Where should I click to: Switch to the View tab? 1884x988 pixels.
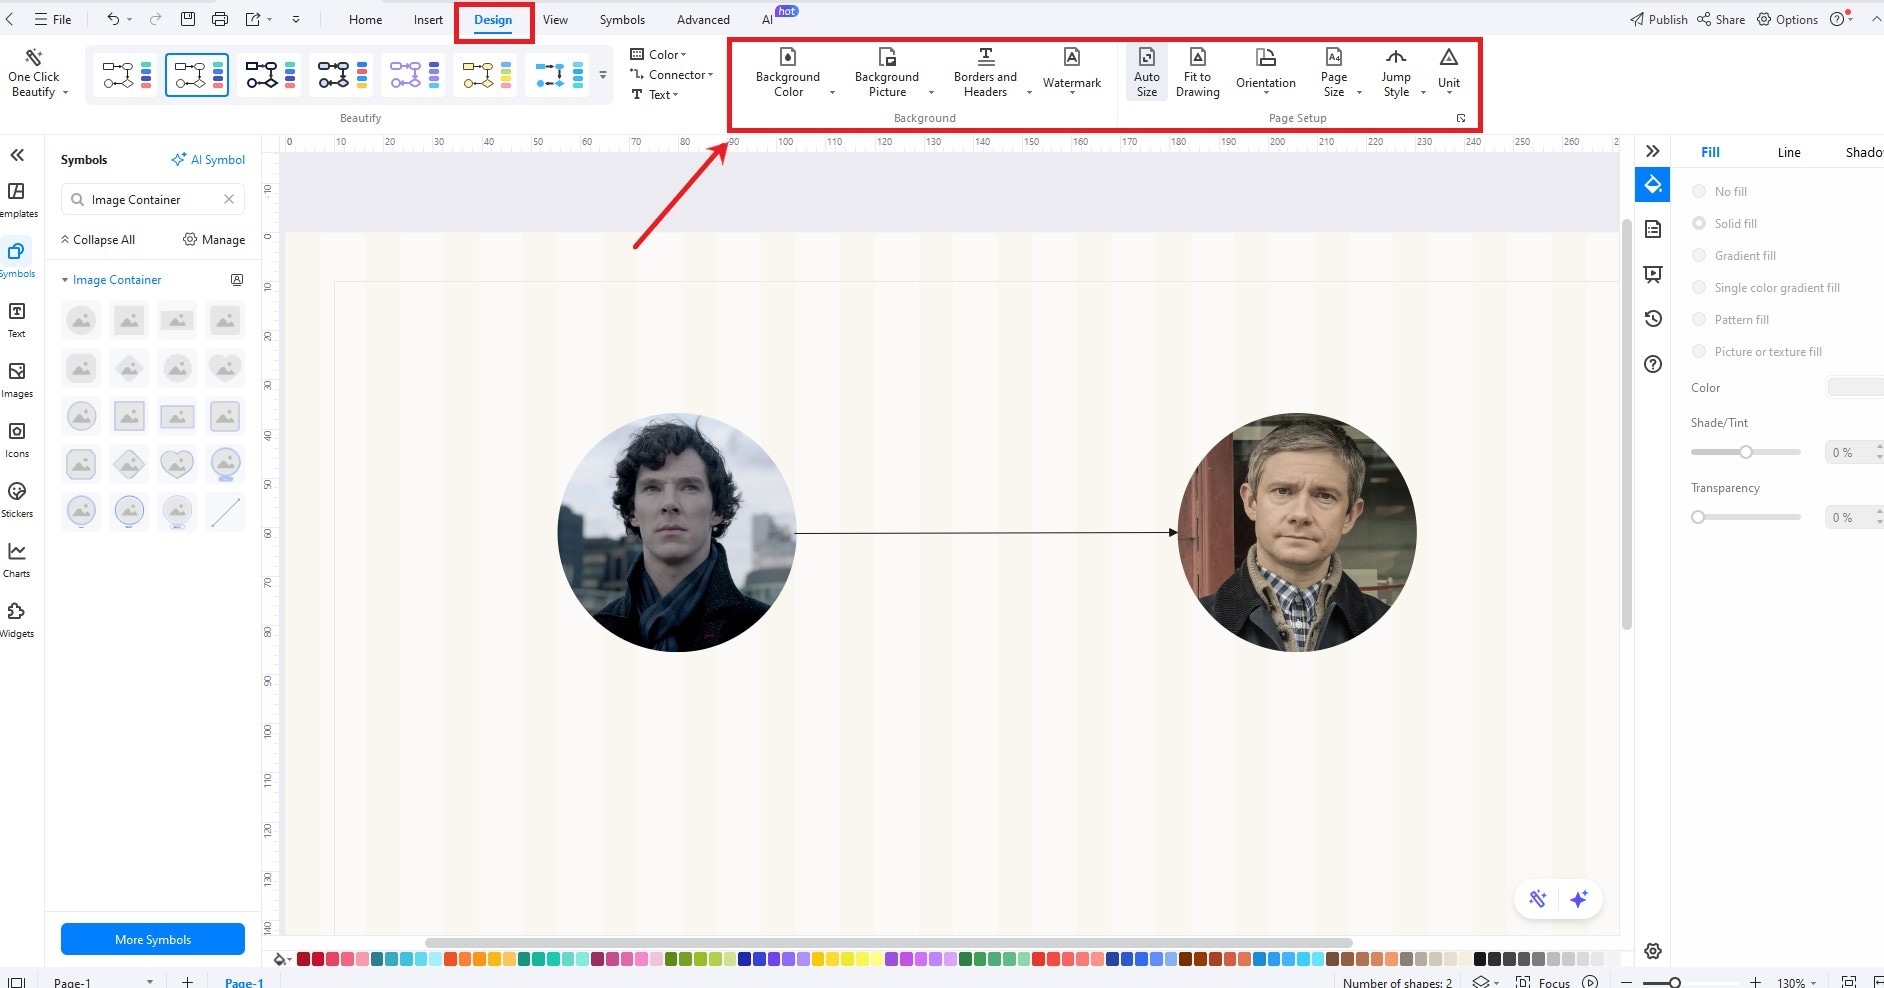click(555, 19)
